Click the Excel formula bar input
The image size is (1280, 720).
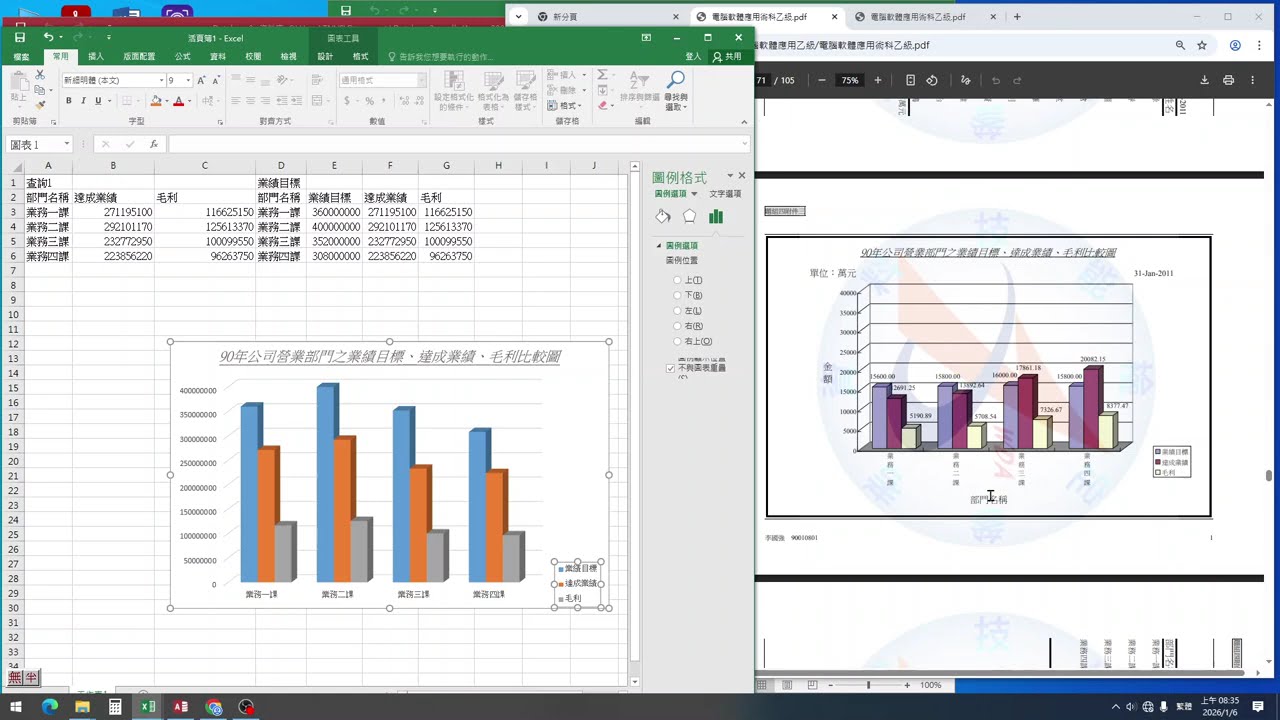tap(458, 145)
